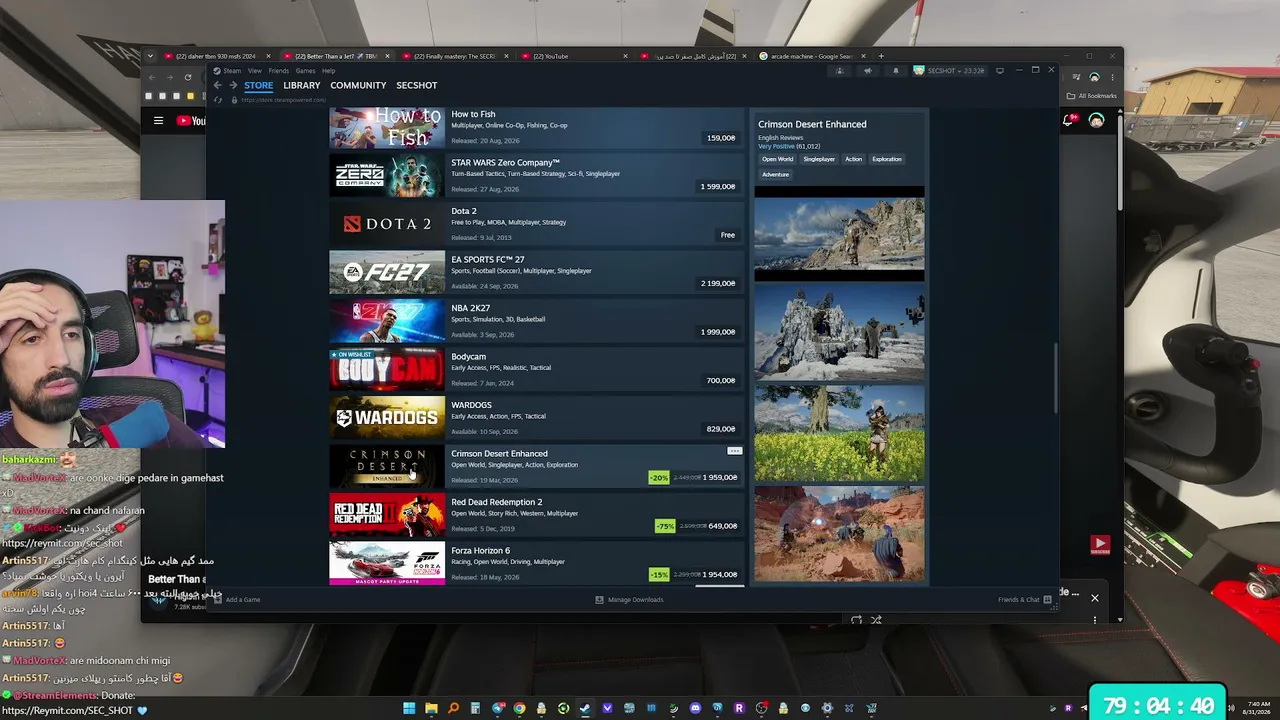This screenshot has height=720, width=1280.
Task: Open Friends & Chat link
Action: click(1018, 600)
